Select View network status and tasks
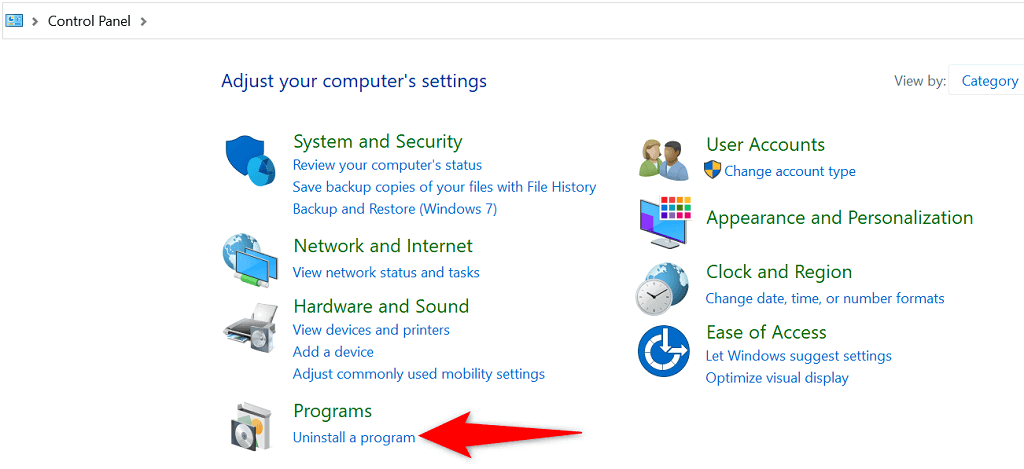Viewport: 1024px width, 469px height. [386, 272]
